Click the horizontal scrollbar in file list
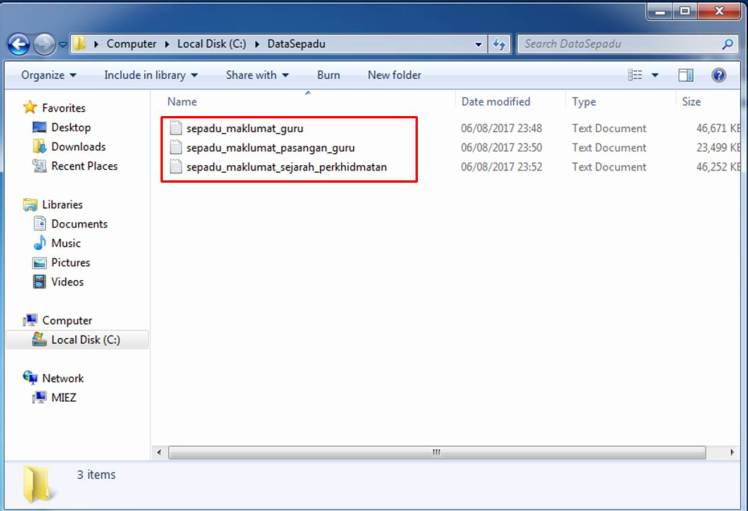 (435, 452)
